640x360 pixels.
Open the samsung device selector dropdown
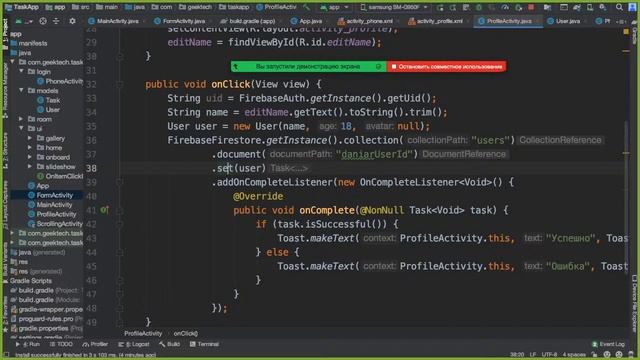pos(394,7)
